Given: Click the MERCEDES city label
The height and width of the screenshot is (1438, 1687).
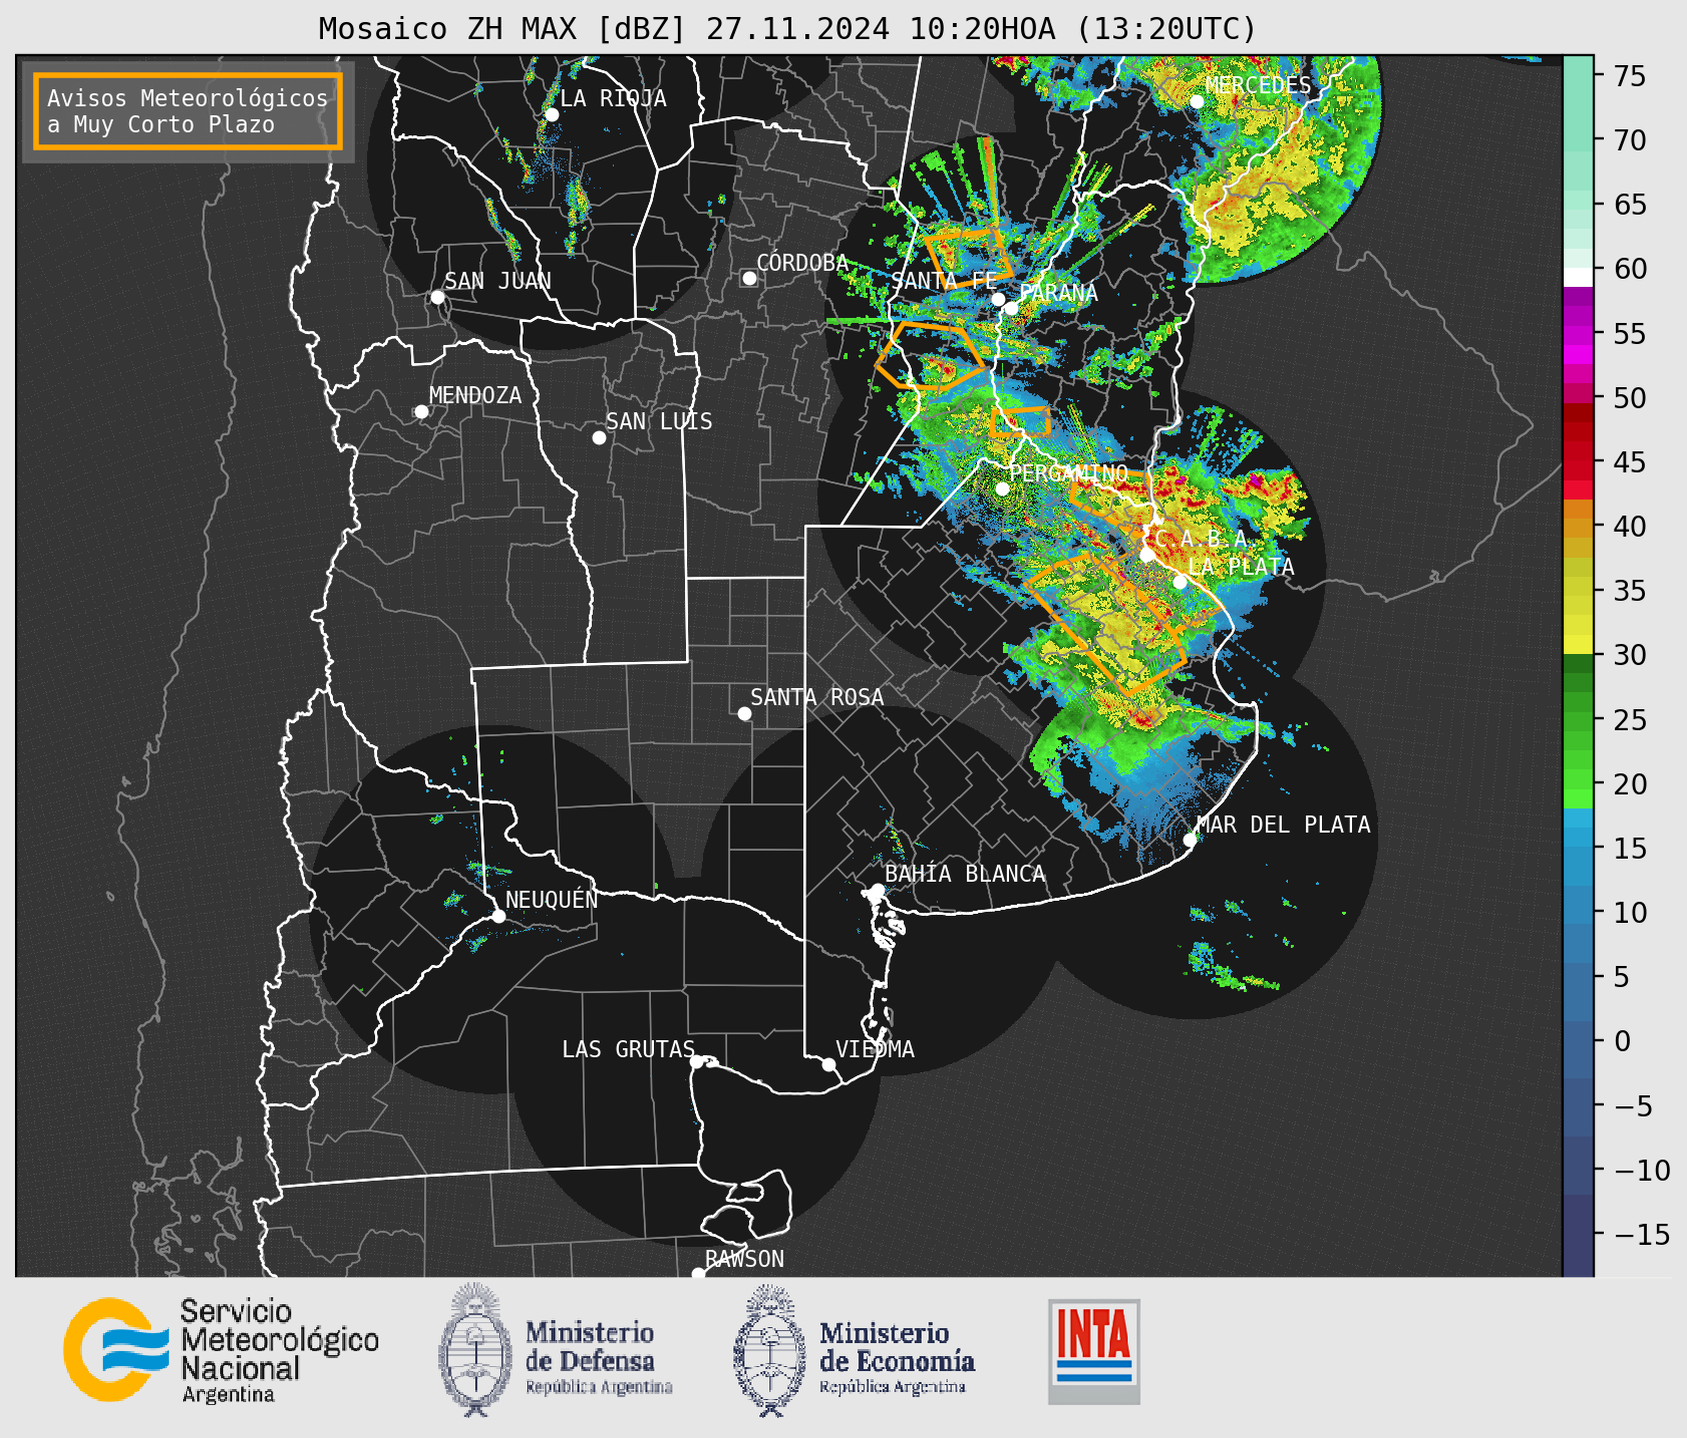Looking at the screenshot, I should click(x=1258, y=85).
